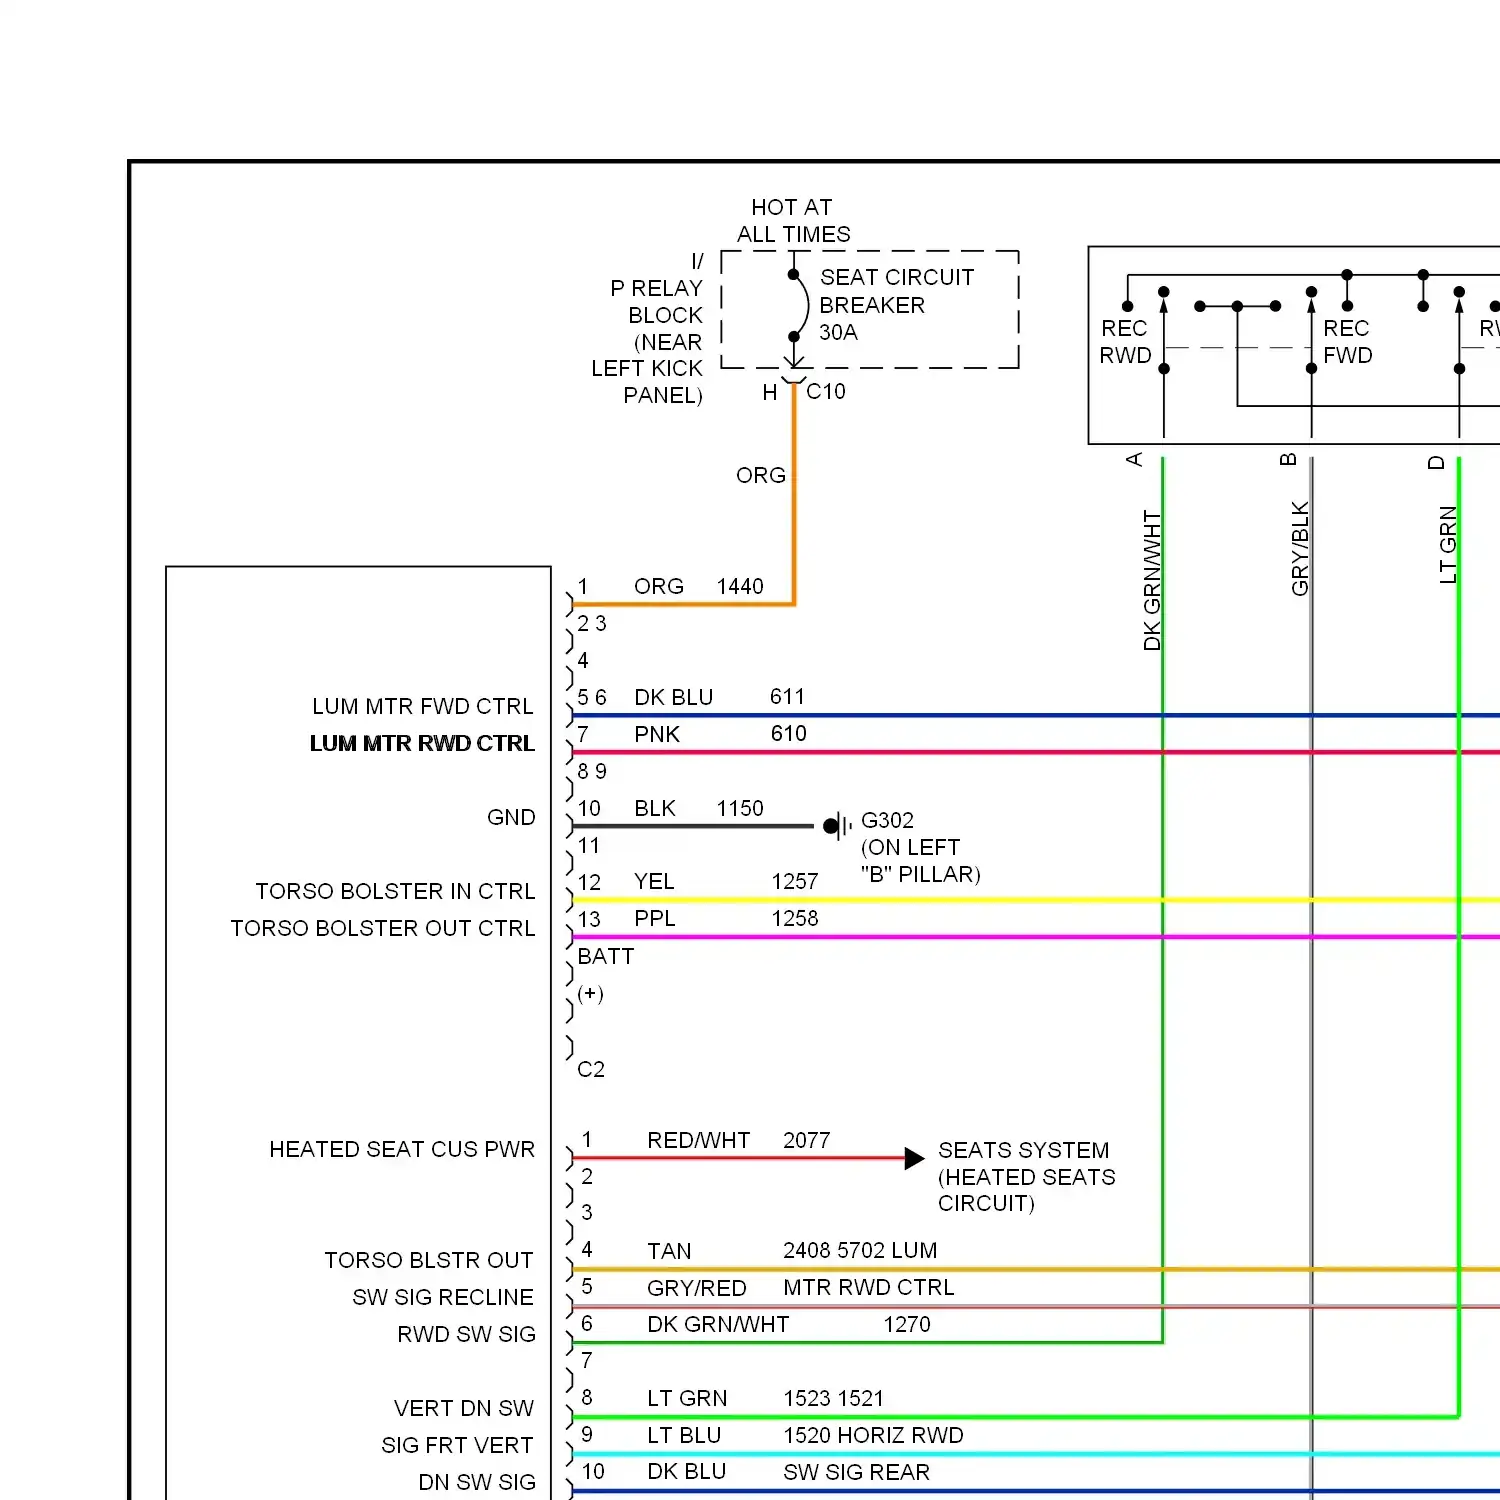Screen dimensions: 1500x1500
Task: Click the horizontal LT GRN label at pin 8
Action: pyautogui.click(x=687, y=1399)
